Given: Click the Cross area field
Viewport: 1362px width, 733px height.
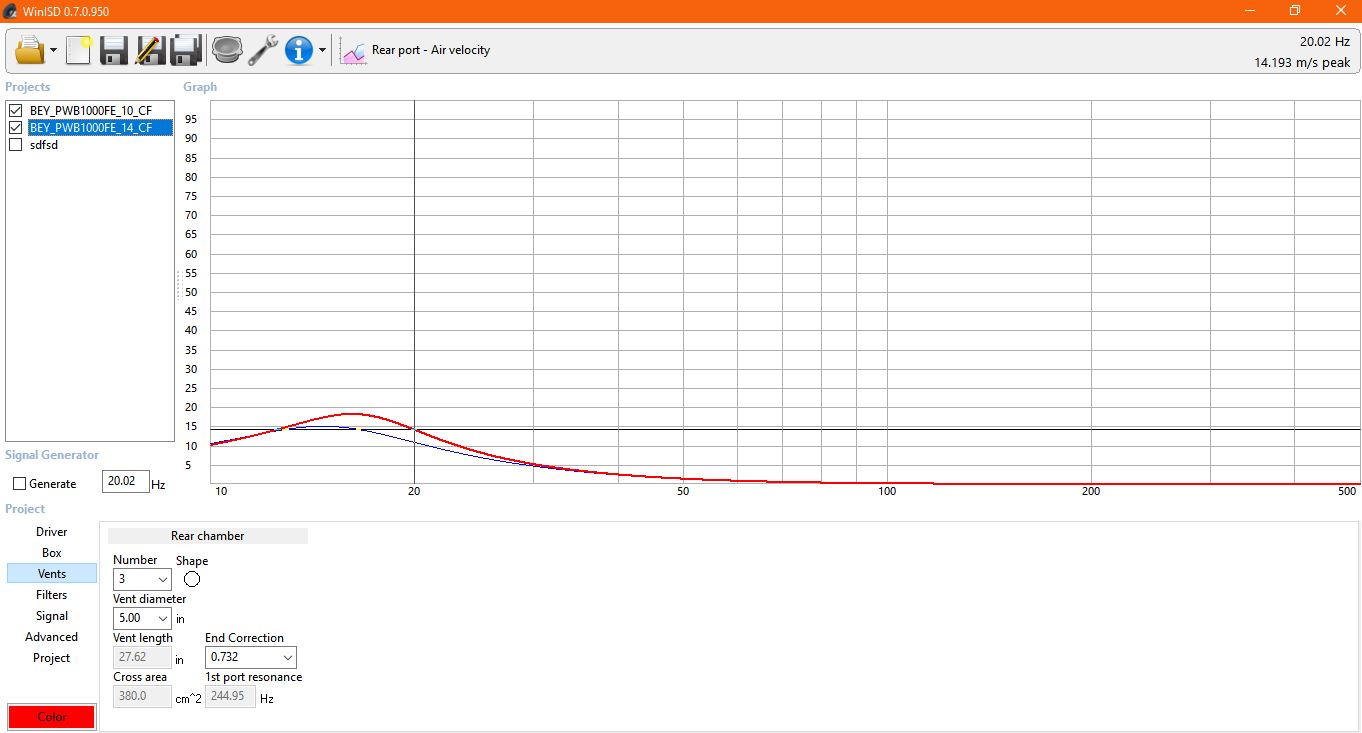Looking at the screenshot, I should pos(142,696).
